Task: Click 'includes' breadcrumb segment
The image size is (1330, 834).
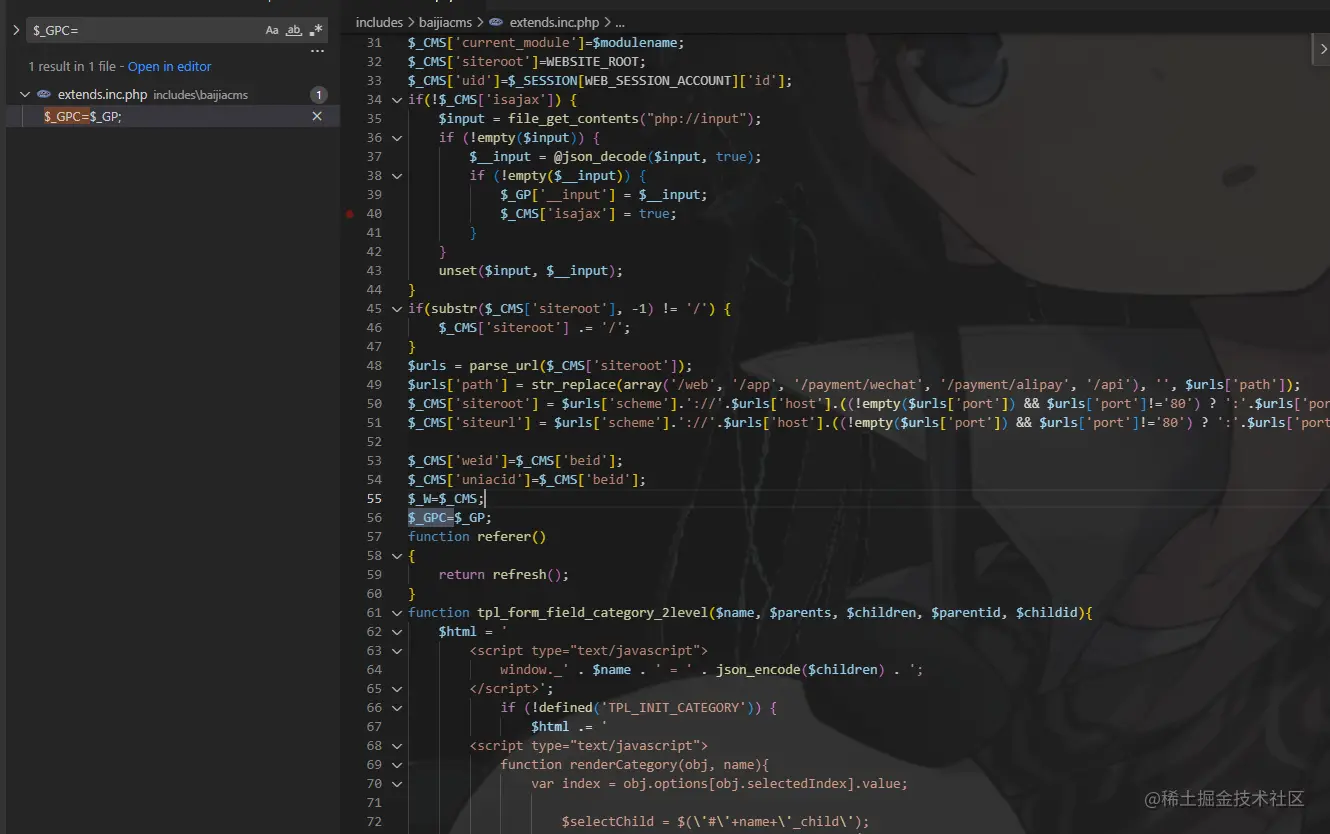Action: pyautogui.click(x=379, y=22)
